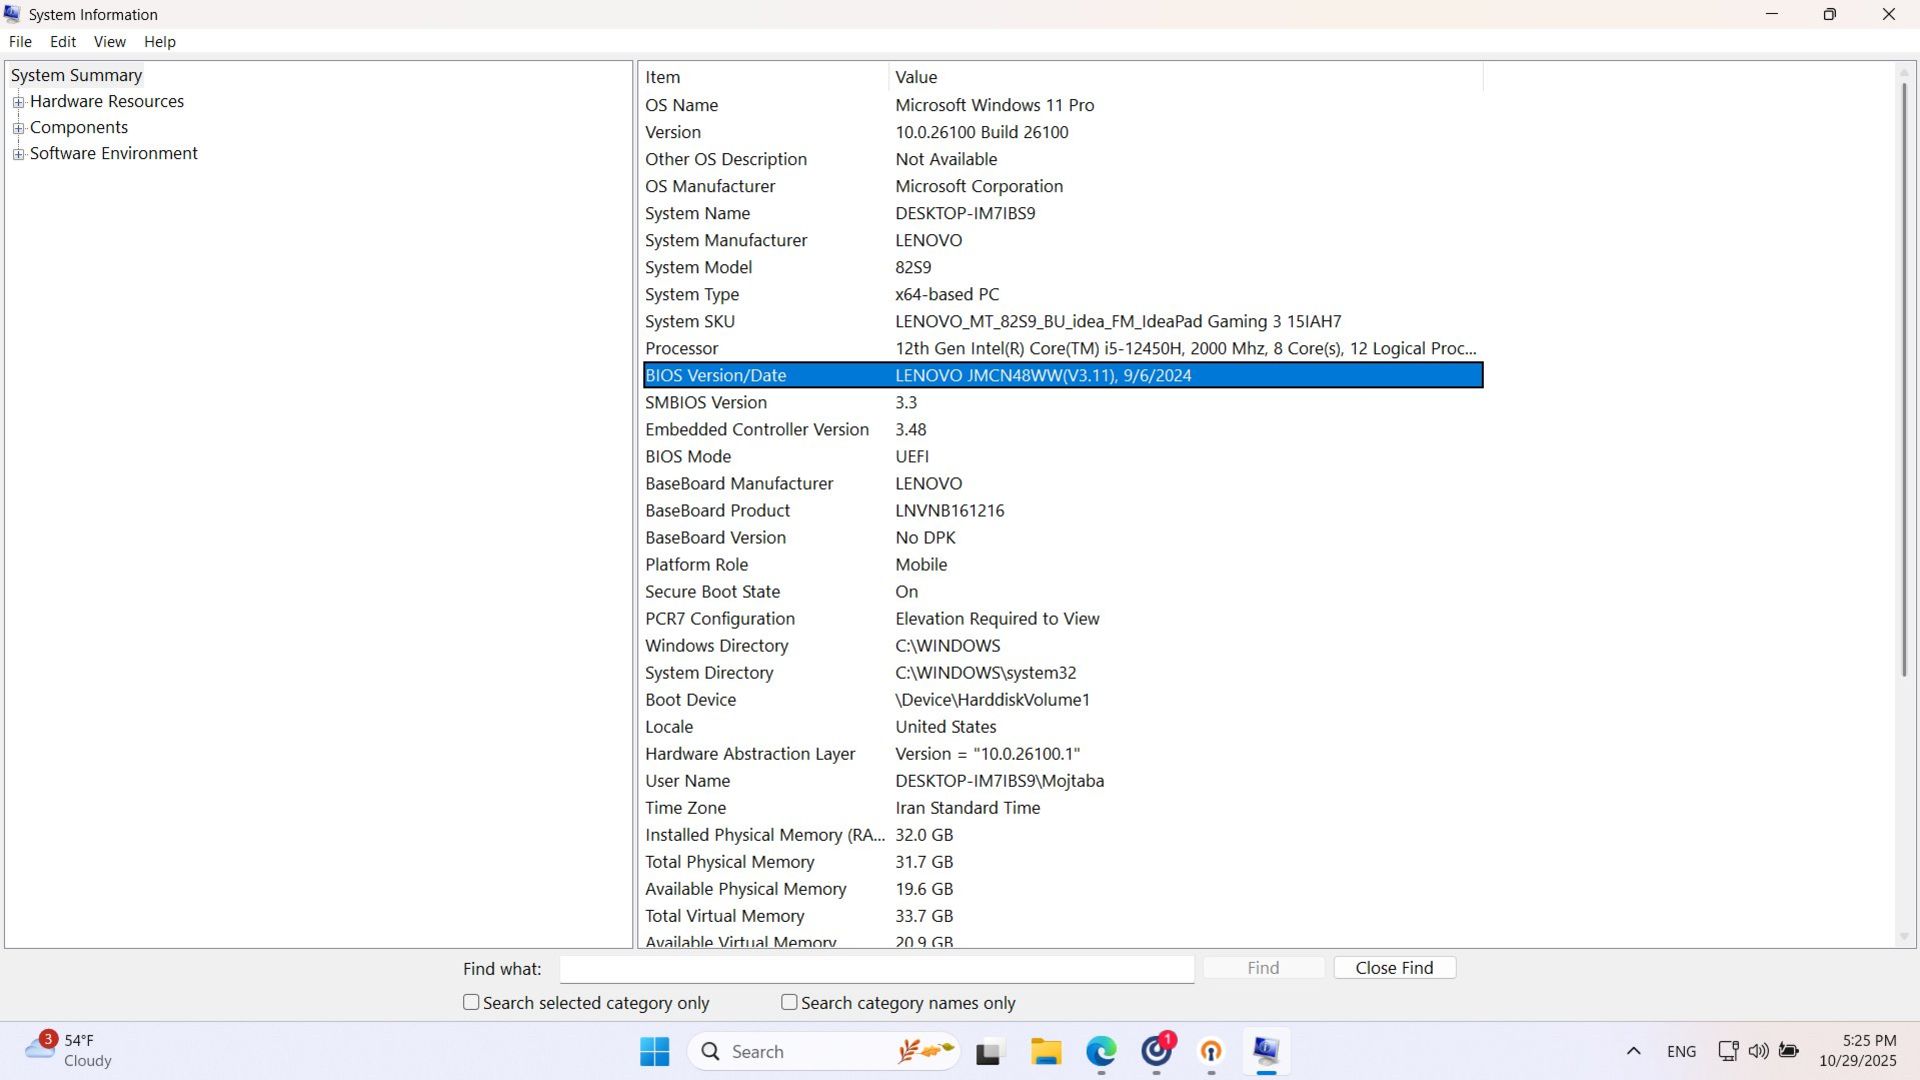Enable Search selected category only checkbox
Viewport: 1920px width, 1080px height.
pyautogui.click(x=471, y=1002)
